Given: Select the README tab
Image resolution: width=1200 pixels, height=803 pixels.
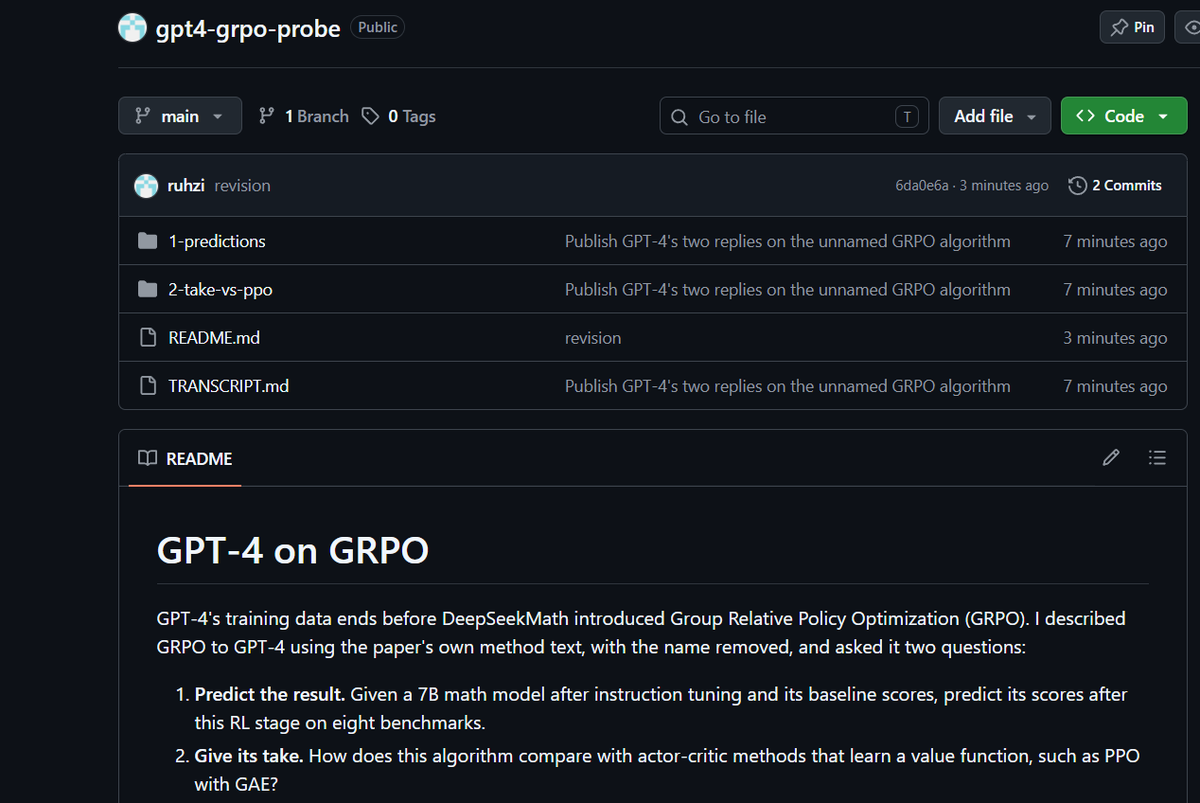Looking at the screenshot, I should (x=185, y=458).
